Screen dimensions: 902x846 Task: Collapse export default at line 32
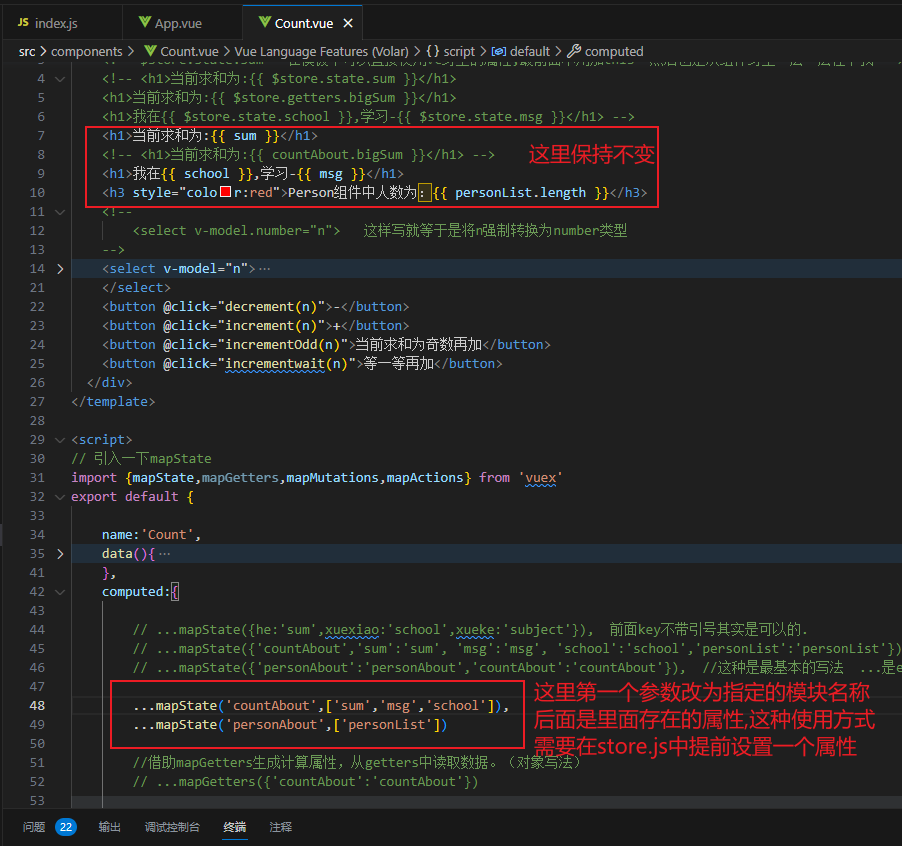point(60,496)
